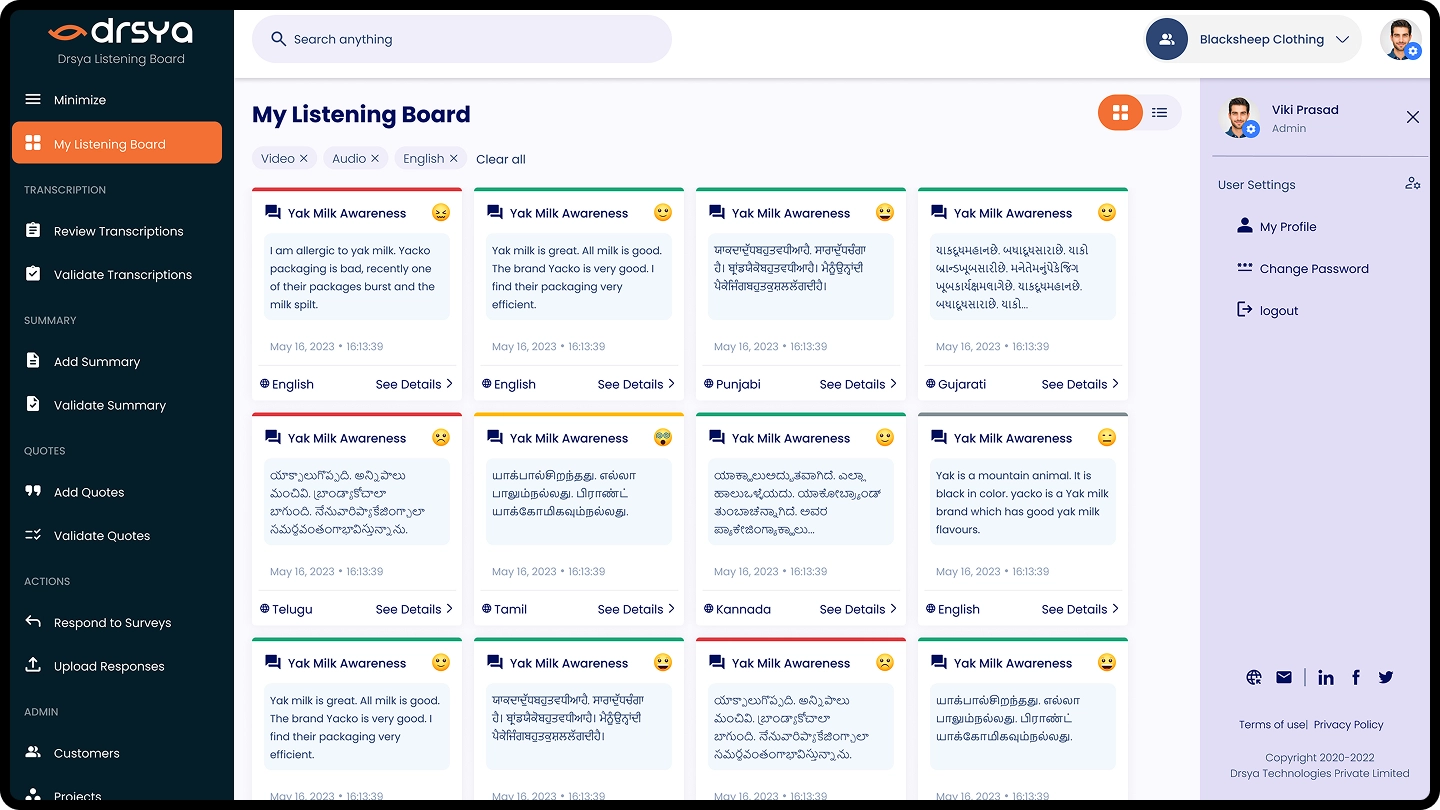Switch to grid view
The width and height of the screenshot is (1440, 810).
pyautogui.click(x=1120, y=113)
